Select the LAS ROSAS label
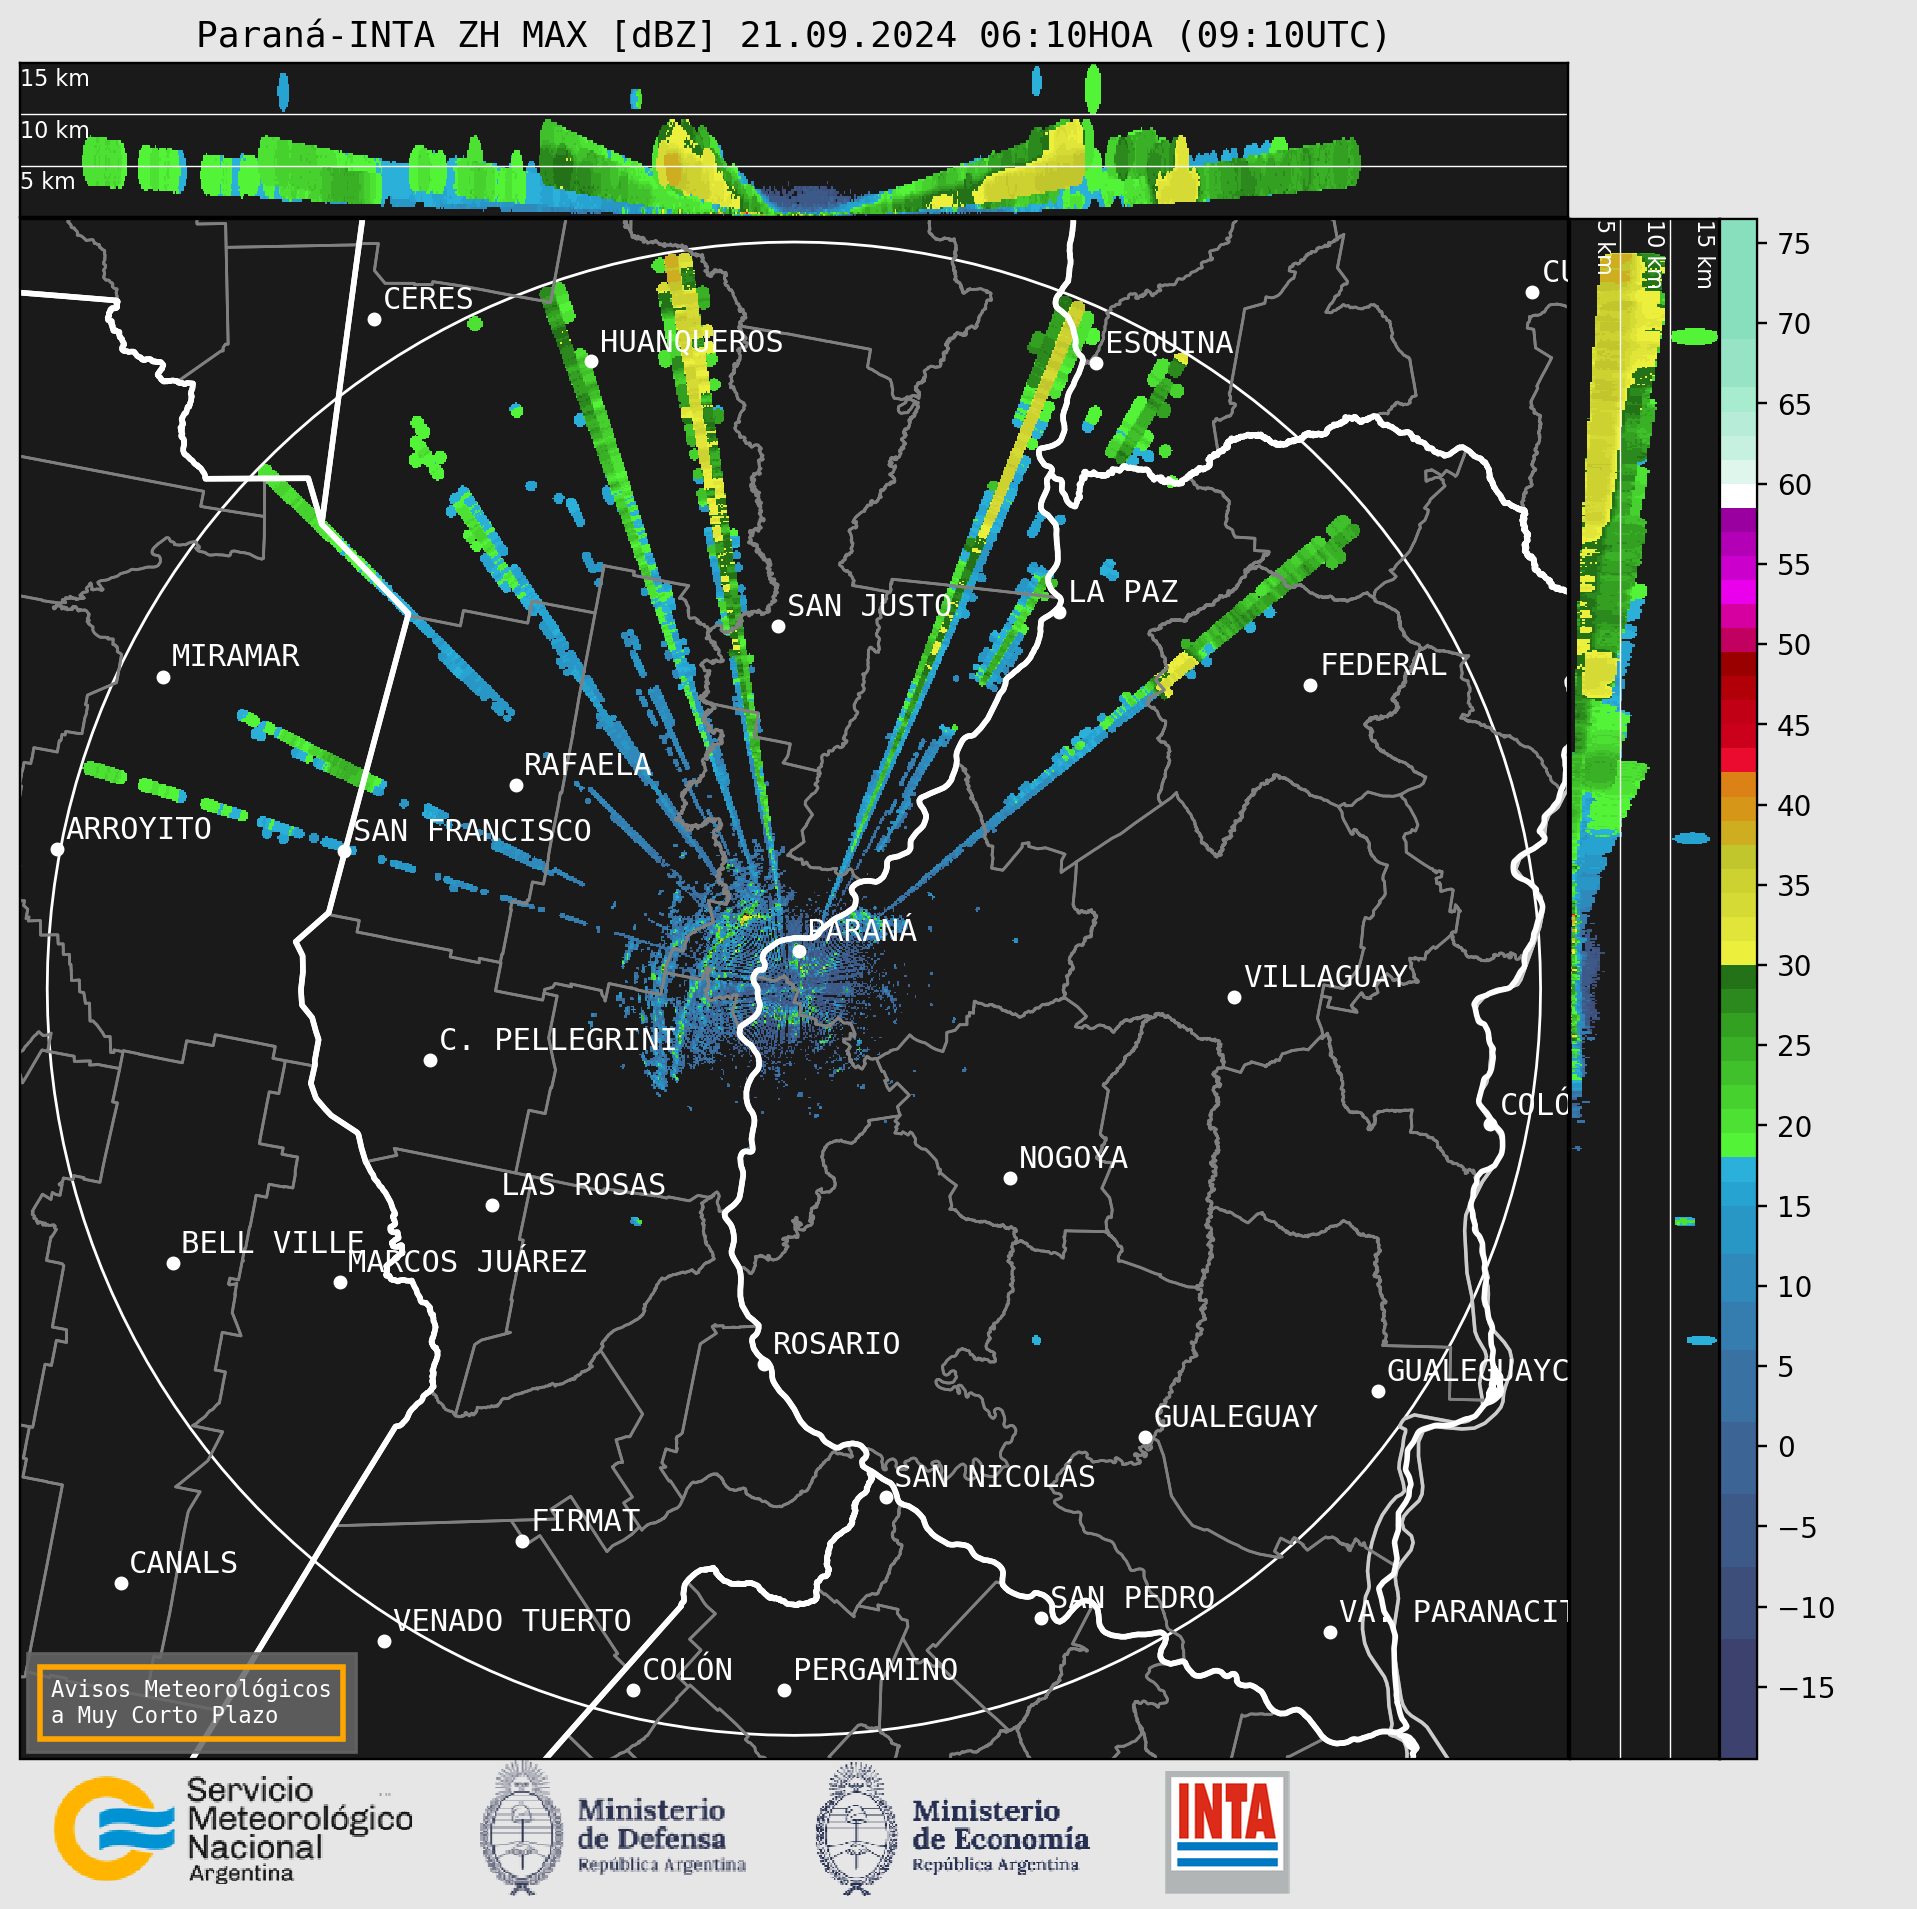This screenshot has width=1917, height=1909. click(583, 1185)
